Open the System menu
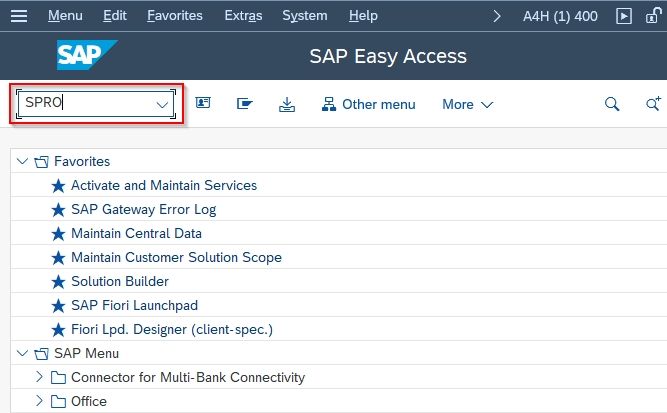 305,16
